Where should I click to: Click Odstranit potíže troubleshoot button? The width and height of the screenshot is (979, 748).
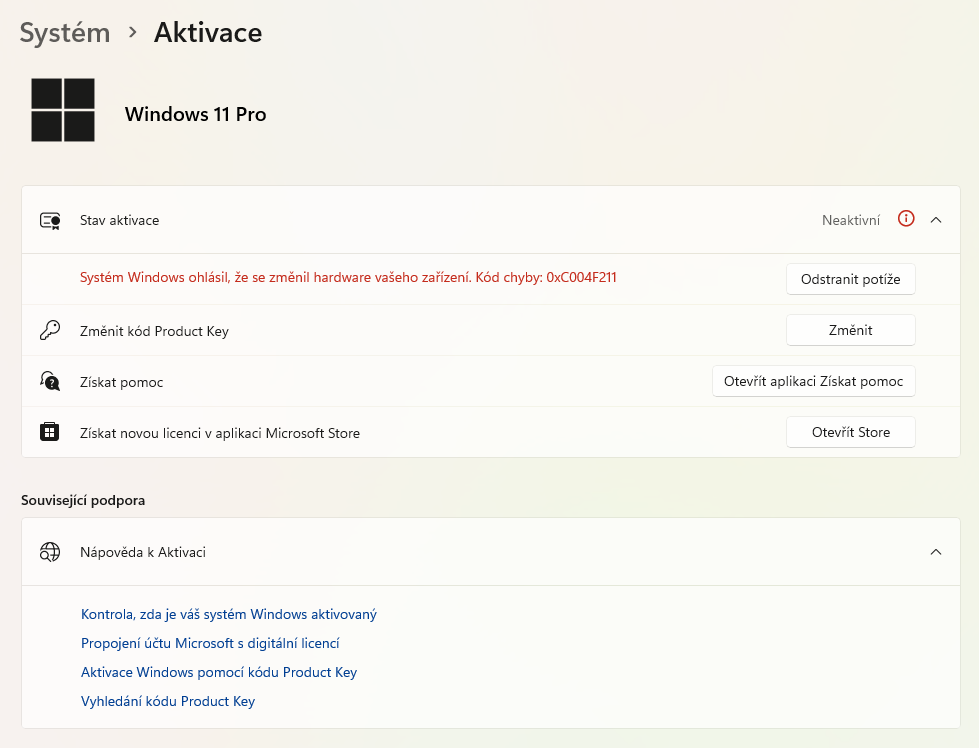[850, 279]
